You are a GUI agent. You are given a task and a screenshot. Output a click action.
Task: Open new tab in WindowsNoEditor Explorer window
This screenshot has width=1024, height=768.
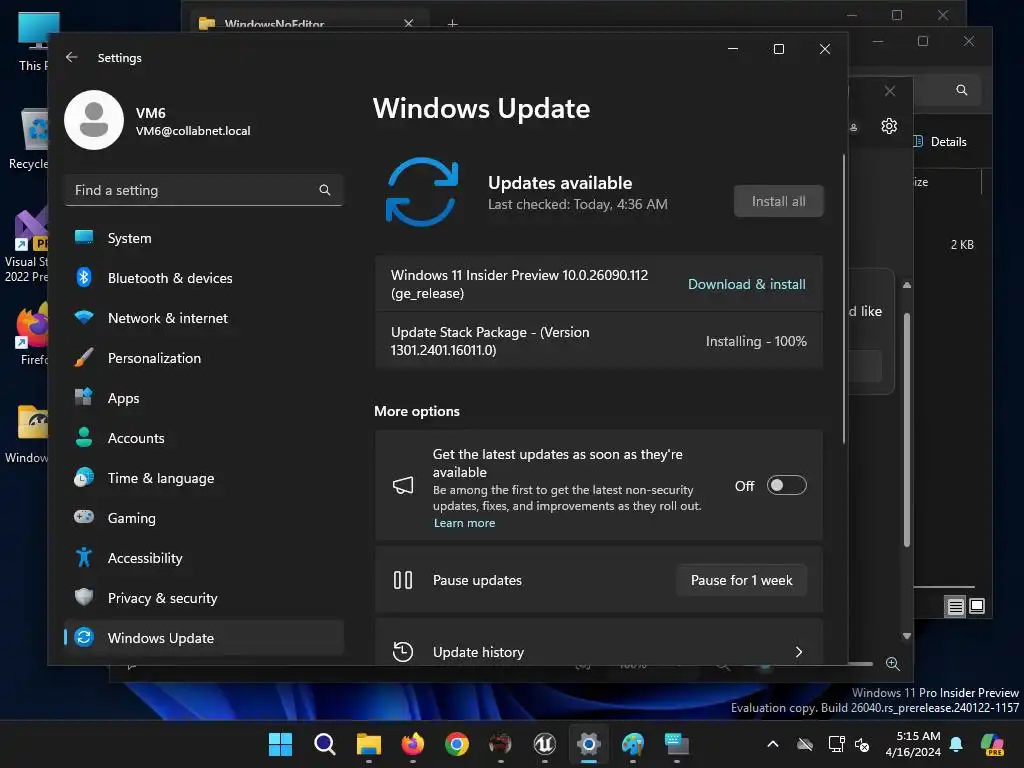click(453, 24)
